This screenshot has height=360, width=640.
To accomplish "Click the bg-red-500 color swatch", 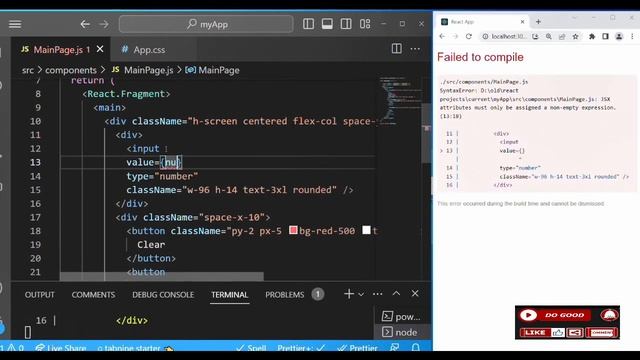I will point(293,230).
